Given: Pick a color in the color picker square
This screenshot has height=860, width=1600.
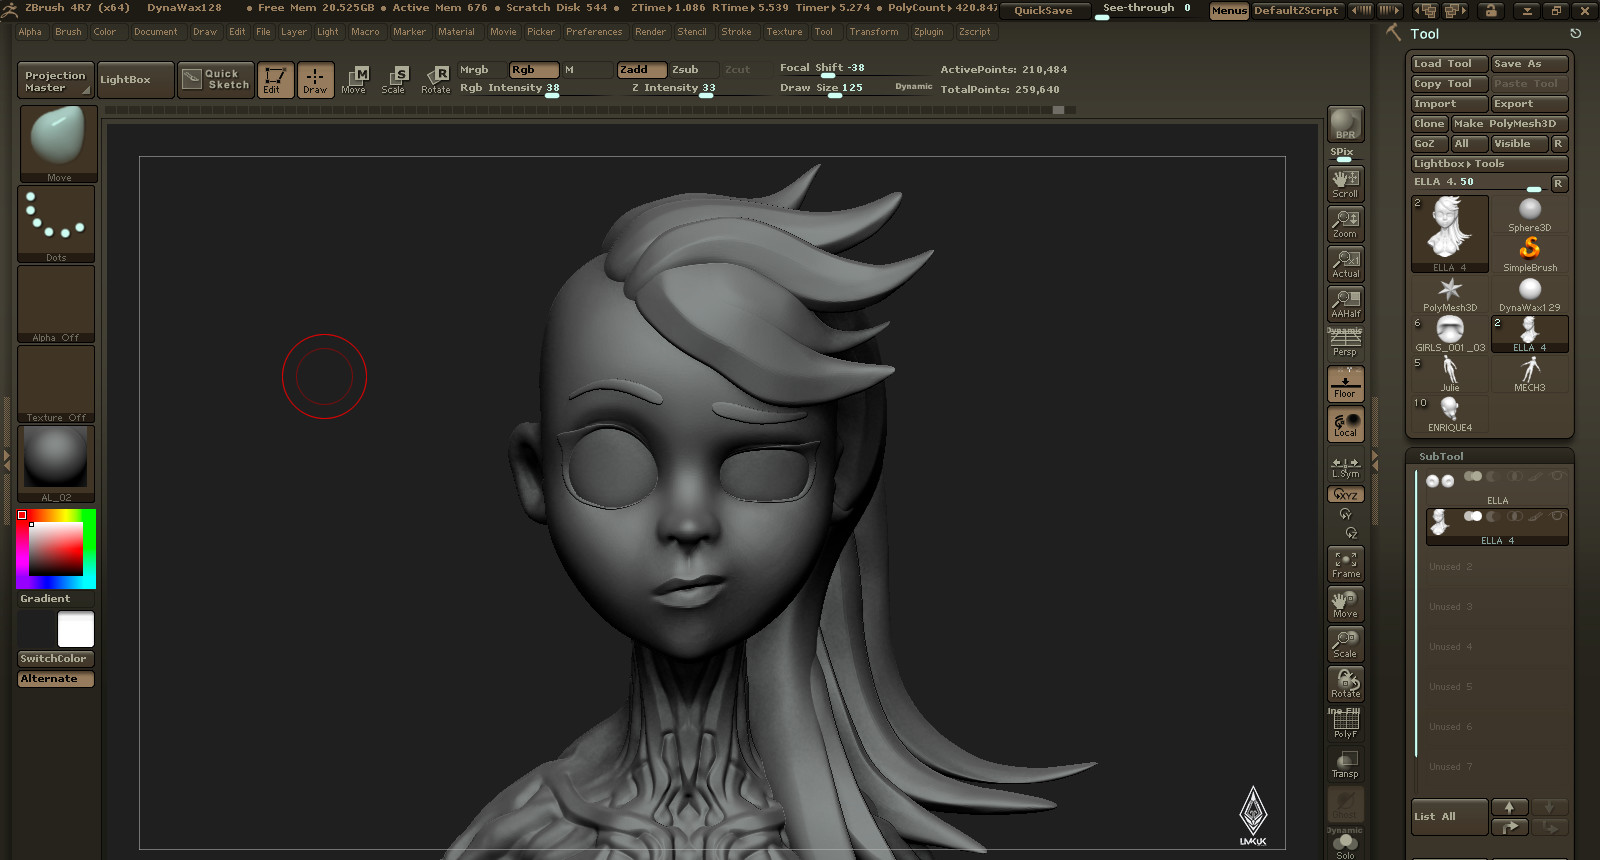Looking at the screenshot, I should 56,549.
